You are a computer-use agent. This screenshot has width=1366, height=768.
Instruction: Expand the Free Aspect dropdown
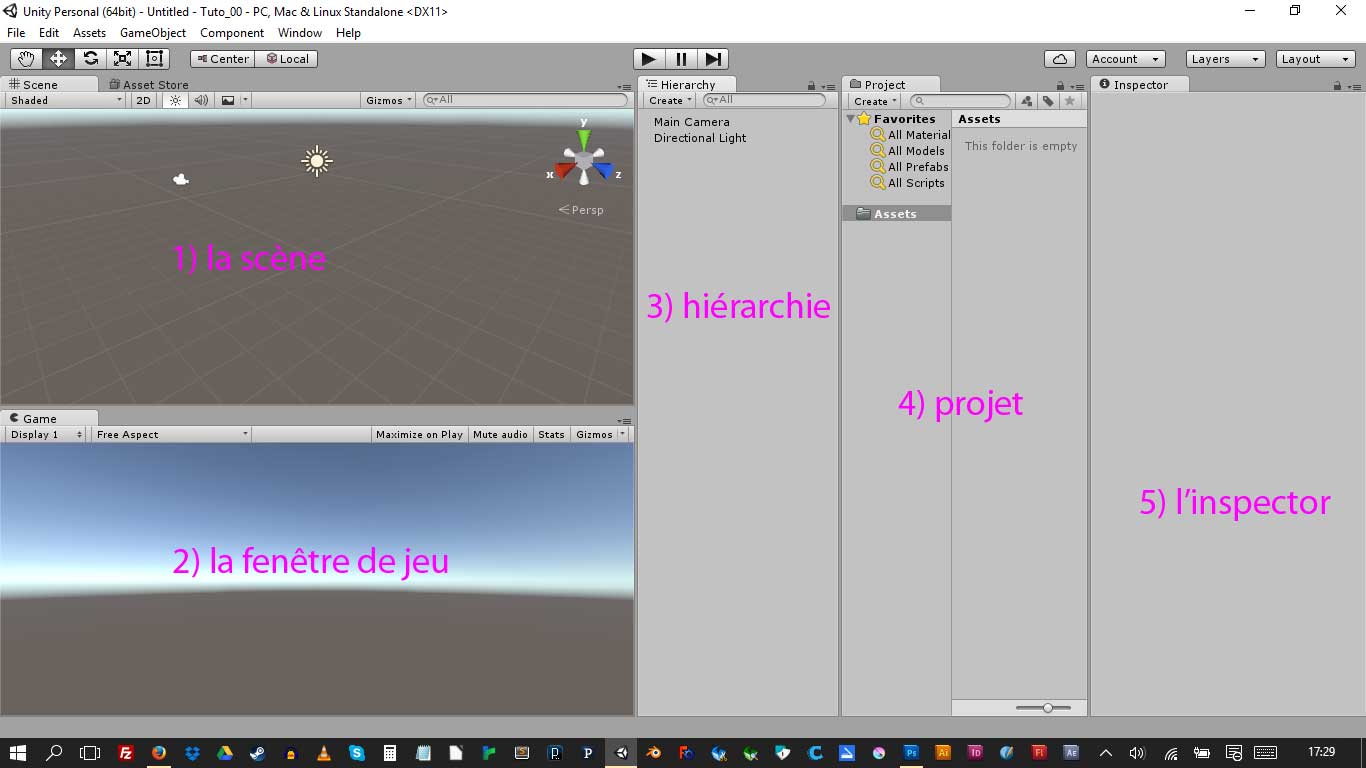171,435
